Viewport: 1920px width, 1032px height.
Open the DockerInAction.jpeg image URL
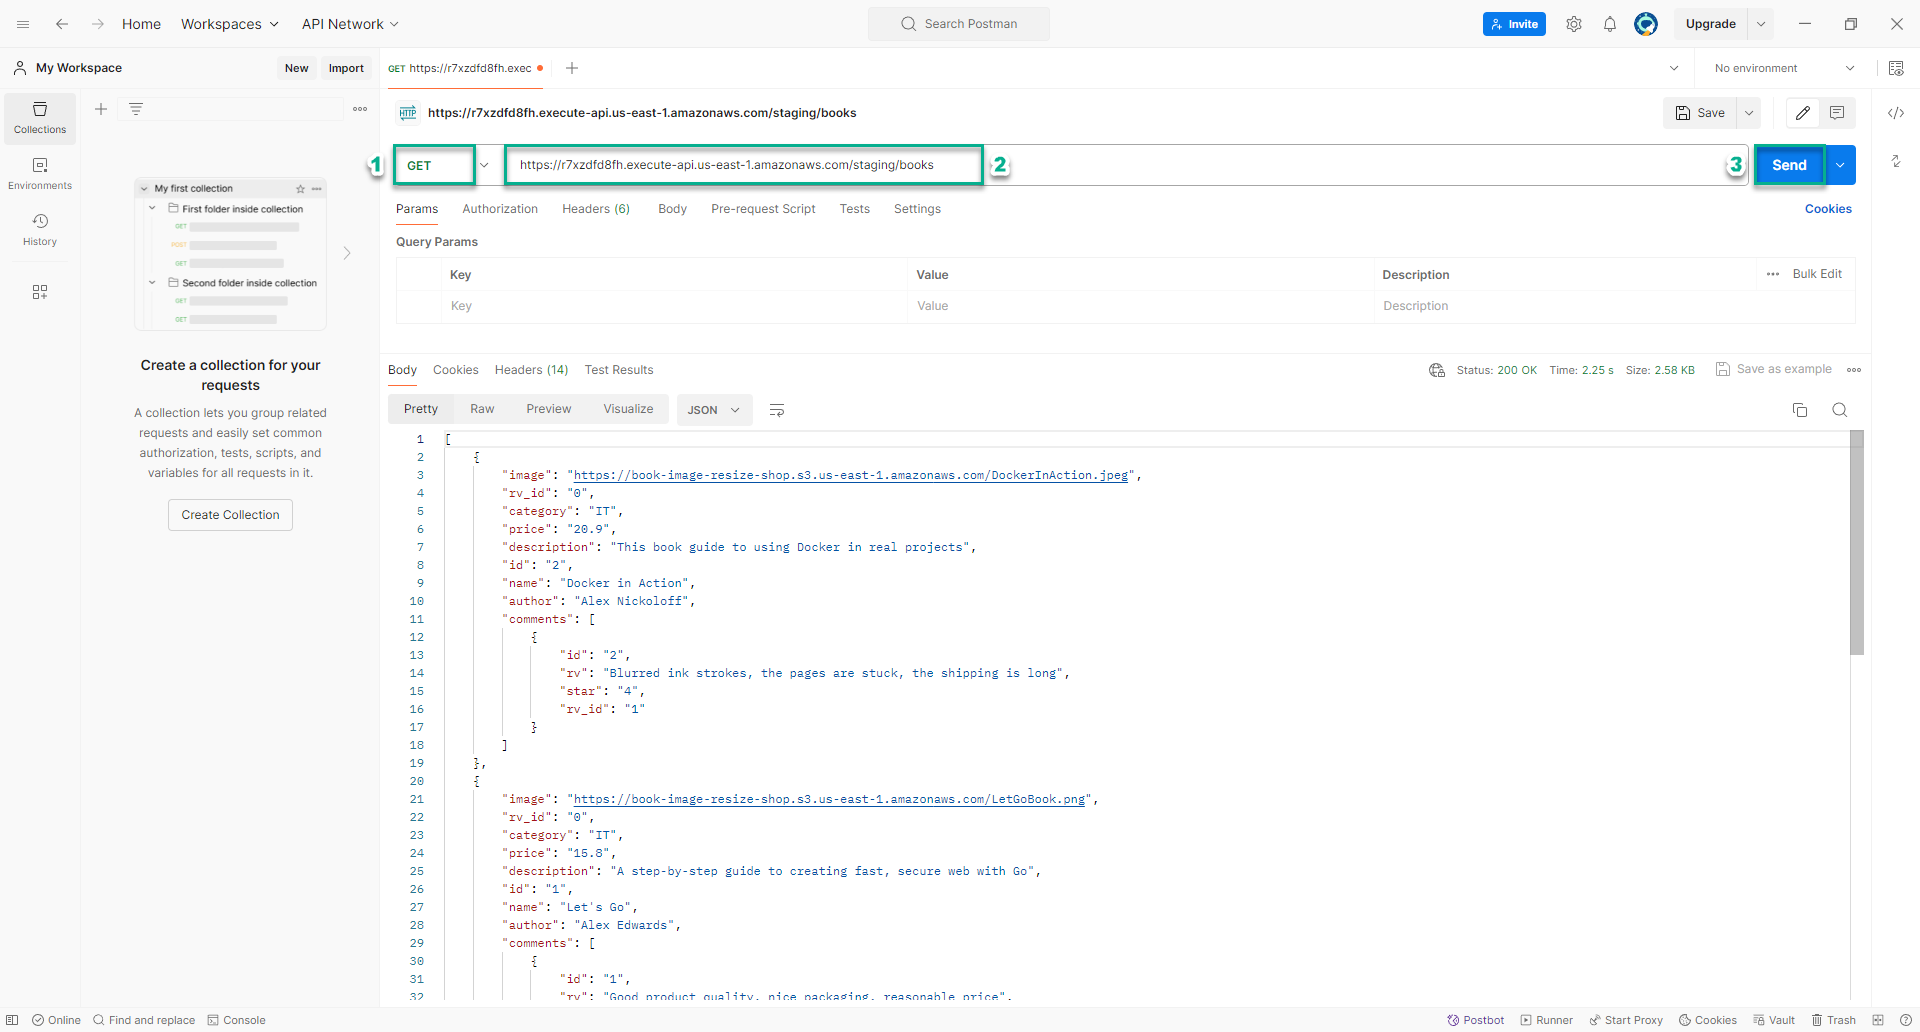pos(851,475)
